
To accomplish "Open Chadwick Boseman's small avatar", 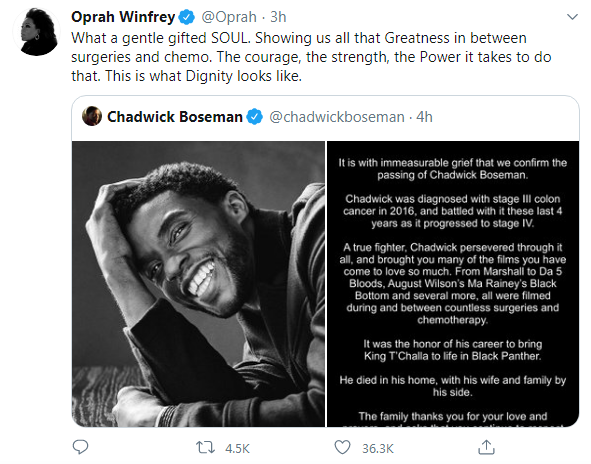I will coord(92,116).
